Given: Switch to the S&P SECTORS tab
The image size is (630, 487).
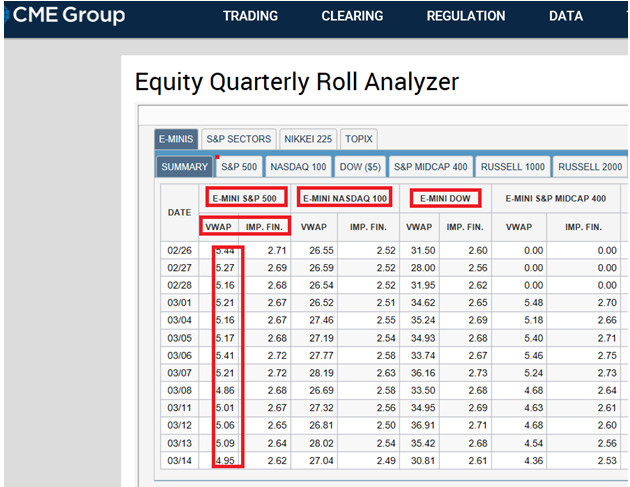Looking at the screenshot, I should click(239, 139).
